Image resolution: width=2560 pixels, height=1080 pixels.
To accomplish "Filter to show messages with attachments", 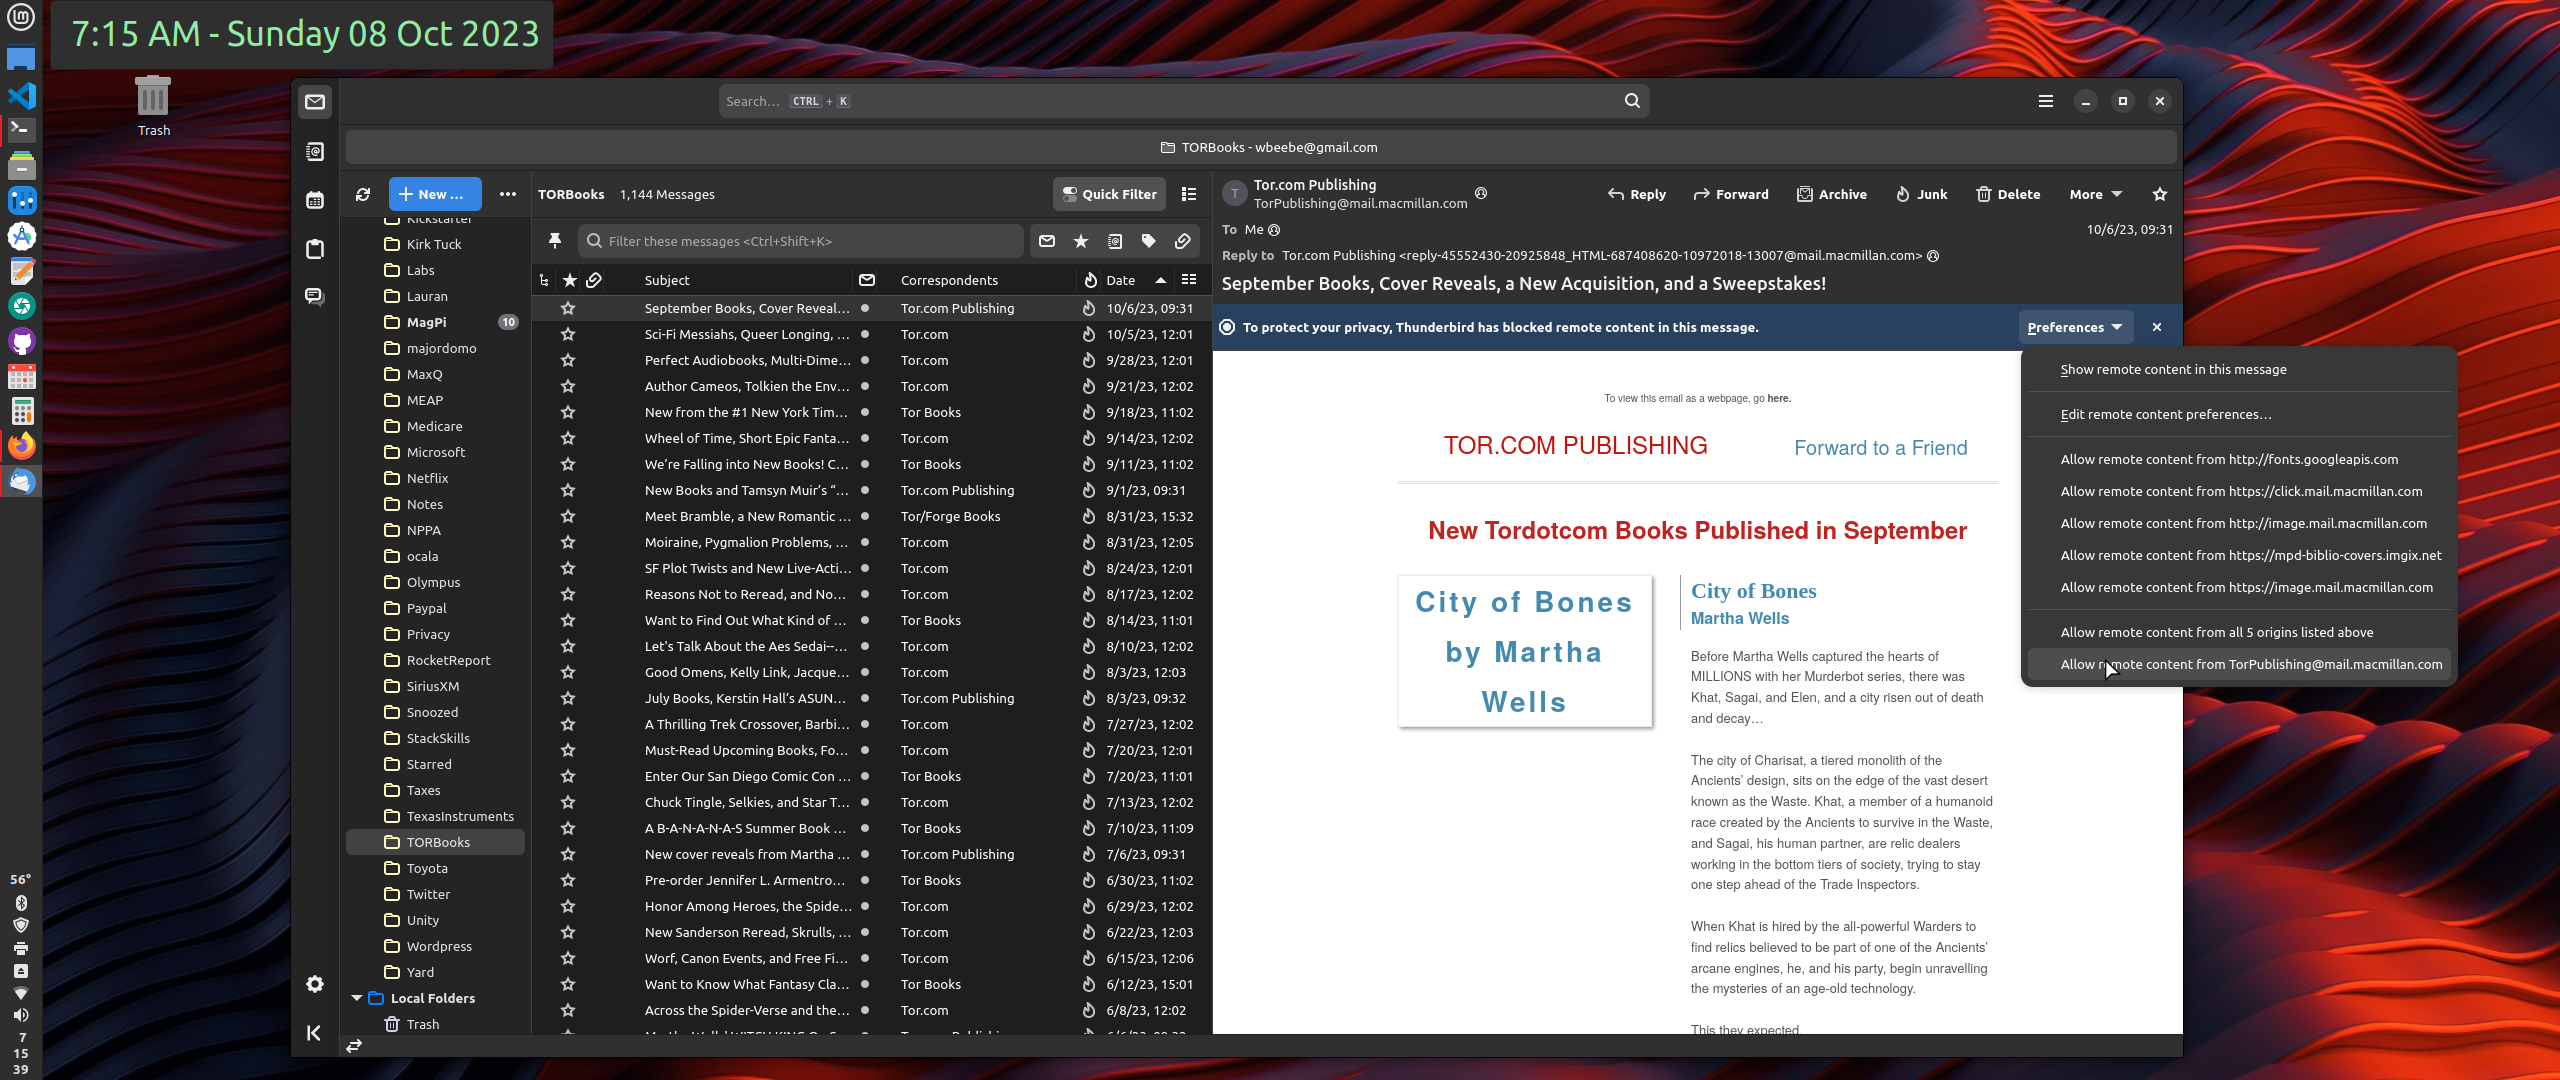I will tap(1183, 241).
